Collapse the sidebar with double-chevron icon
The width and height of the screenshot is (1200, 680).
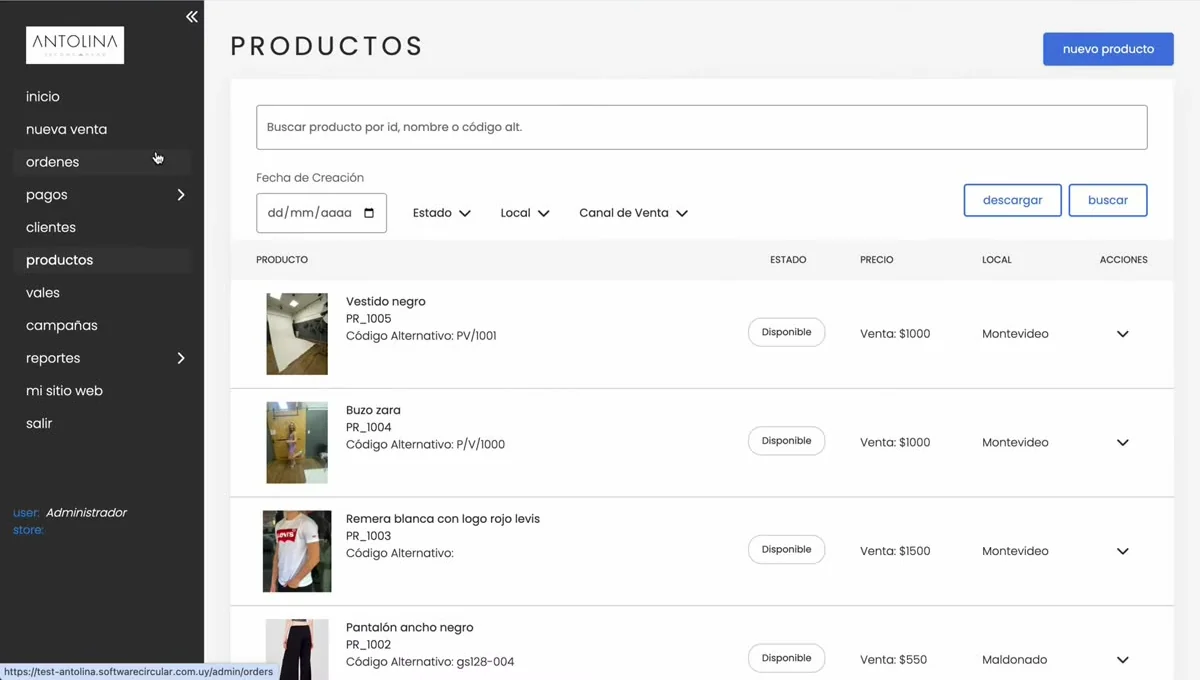[192, 17]
